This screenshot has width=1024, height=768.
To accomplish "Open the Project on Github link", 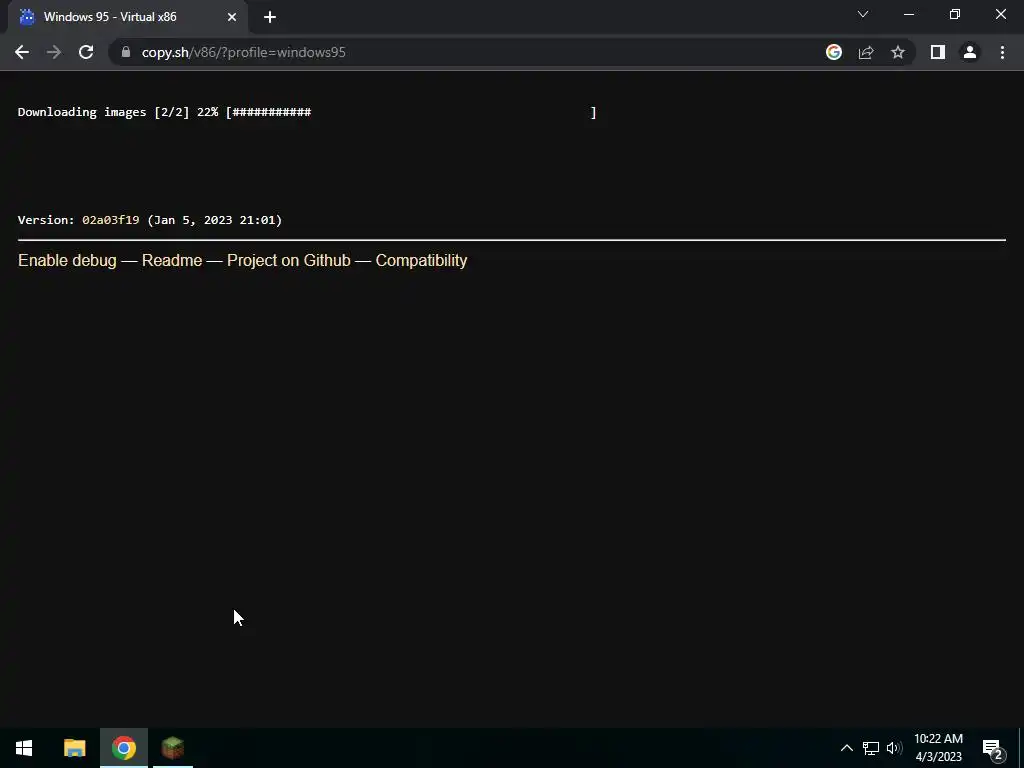I will pyautogui.click(x=289, y=261).
